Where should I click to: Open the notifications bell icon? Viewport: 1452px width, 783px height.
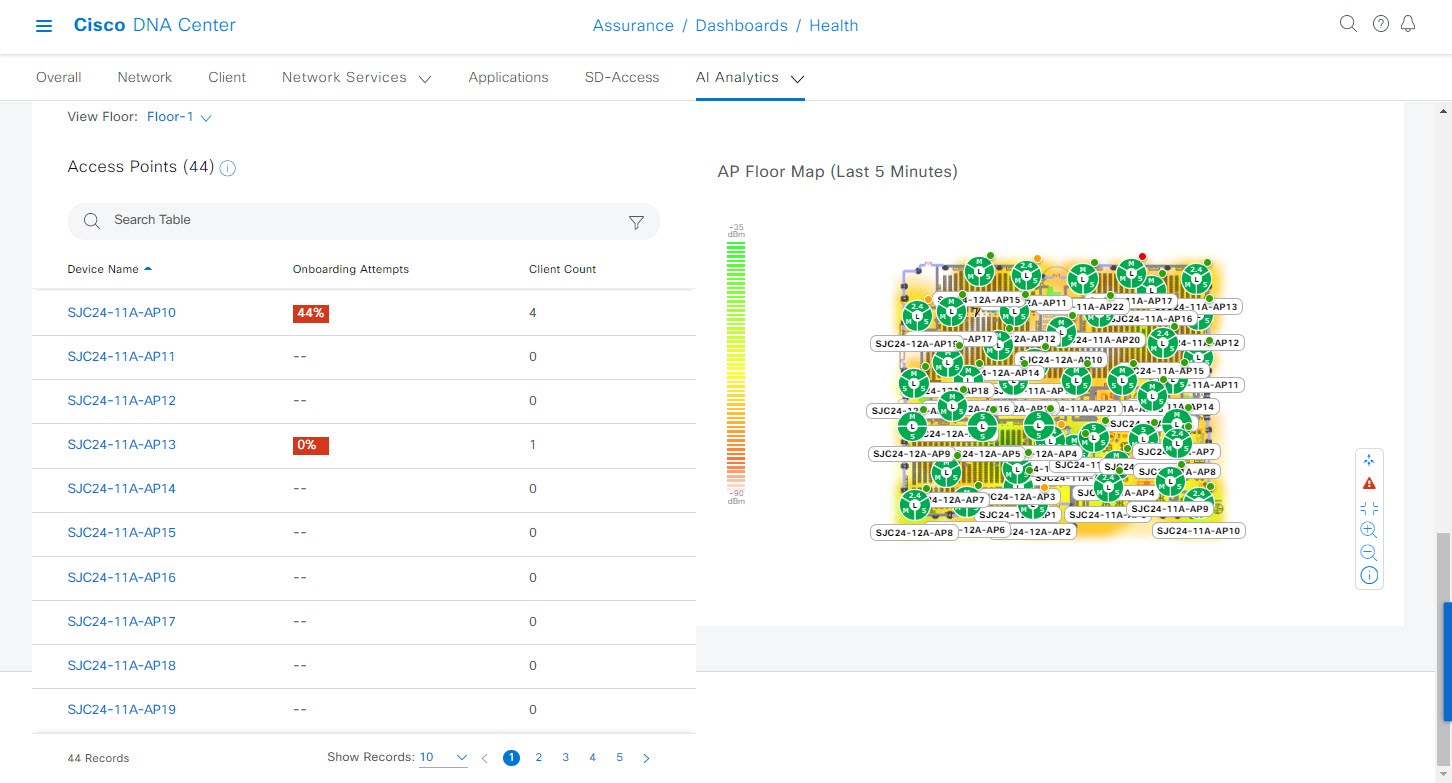(x=1408, y=24)
